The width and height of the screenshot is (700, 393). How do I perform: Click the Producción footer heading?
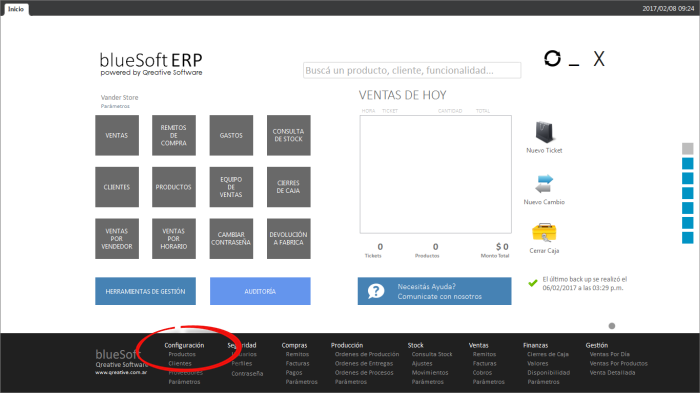click(x=347, y=345)
